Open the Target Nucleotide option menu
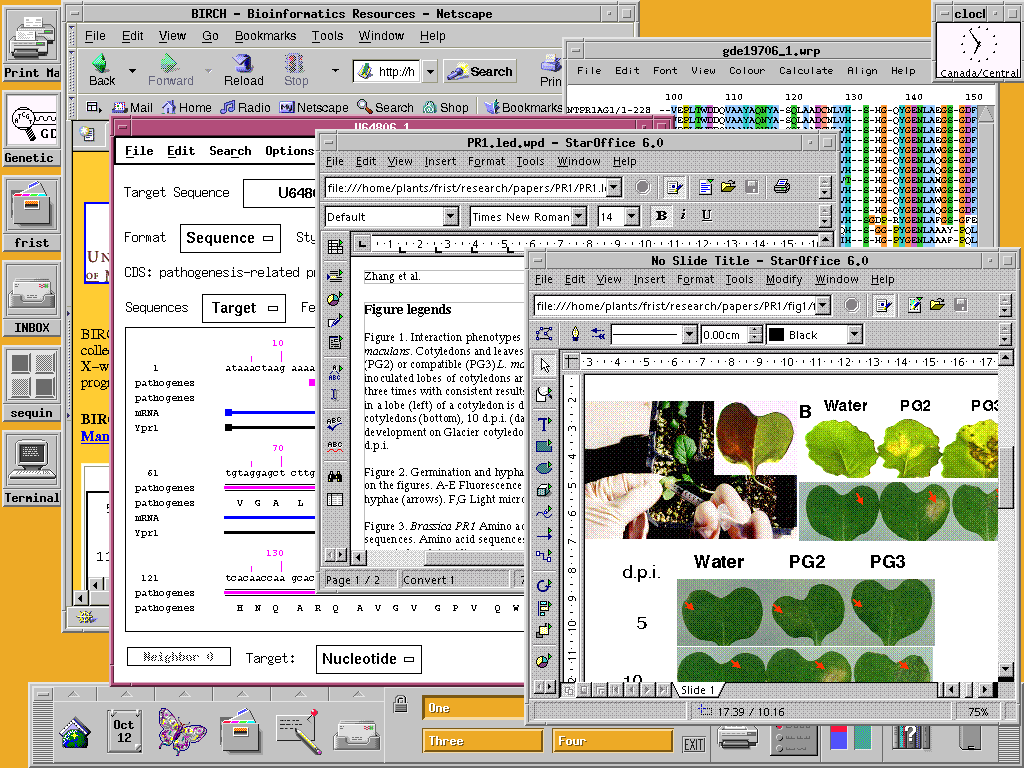Viewport: 1024px width, 768px height. (x=368, y=659)
